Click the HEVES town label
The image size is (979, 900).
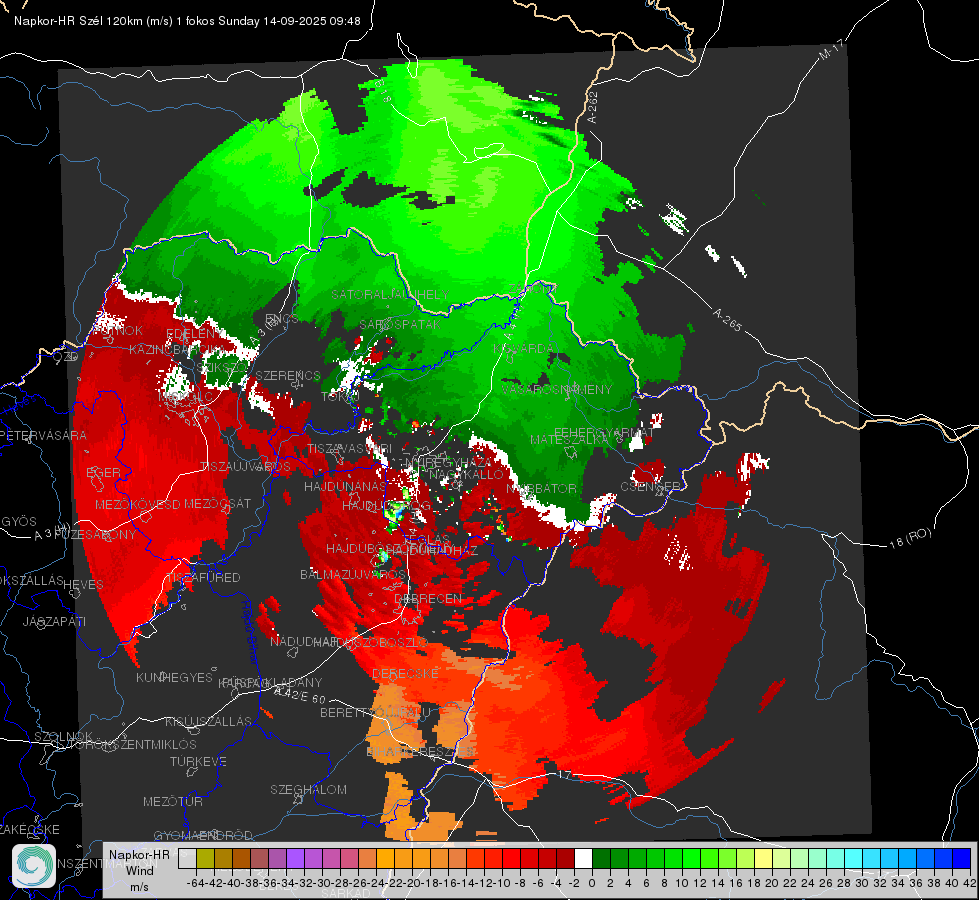coord(84,584)
